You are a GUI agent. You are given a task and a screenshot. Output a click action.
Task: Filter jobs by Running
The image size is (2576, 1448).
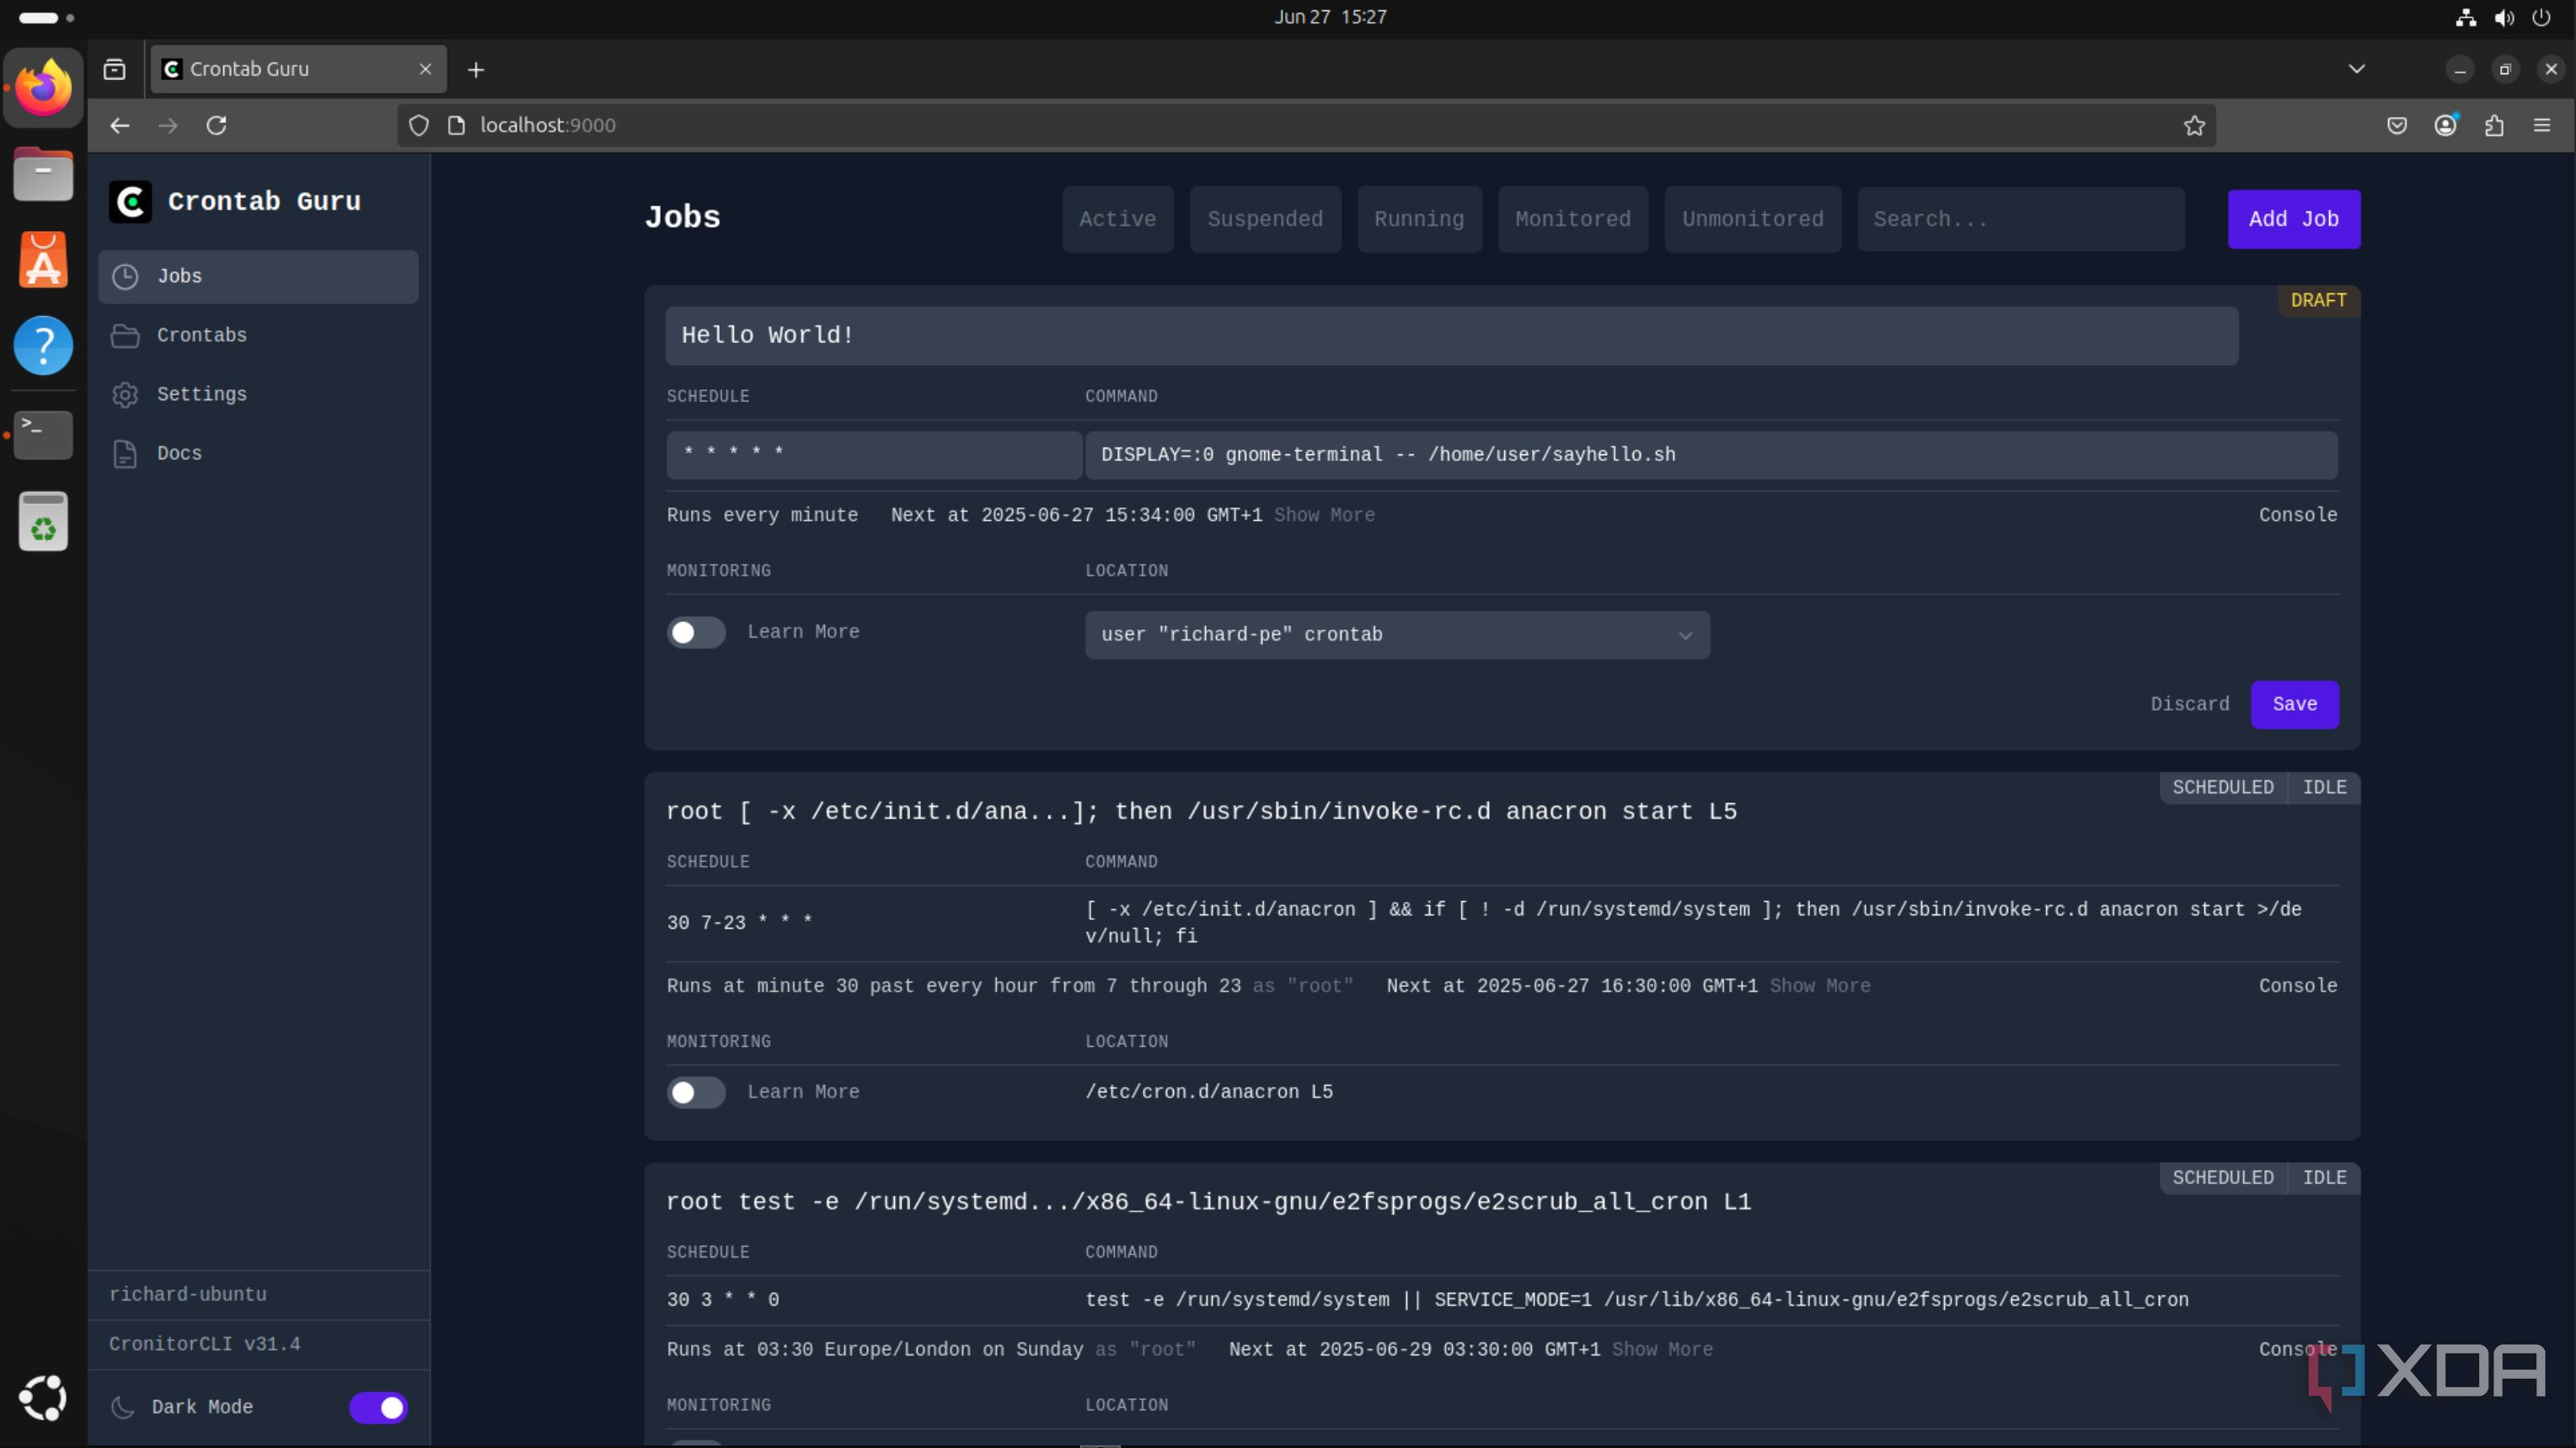click(x=1419, y=219)
